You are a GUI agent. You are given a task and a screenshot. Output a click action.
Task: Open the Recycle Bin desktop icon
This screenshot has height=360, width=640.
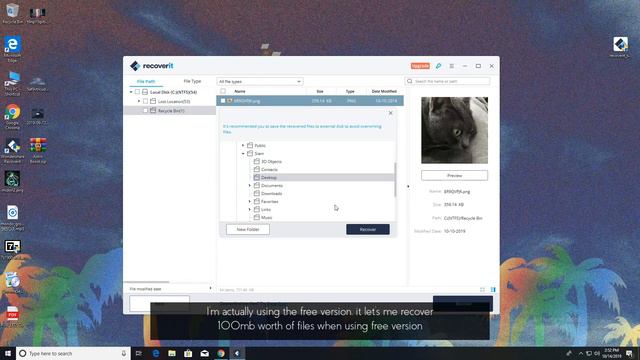[12, 13]
